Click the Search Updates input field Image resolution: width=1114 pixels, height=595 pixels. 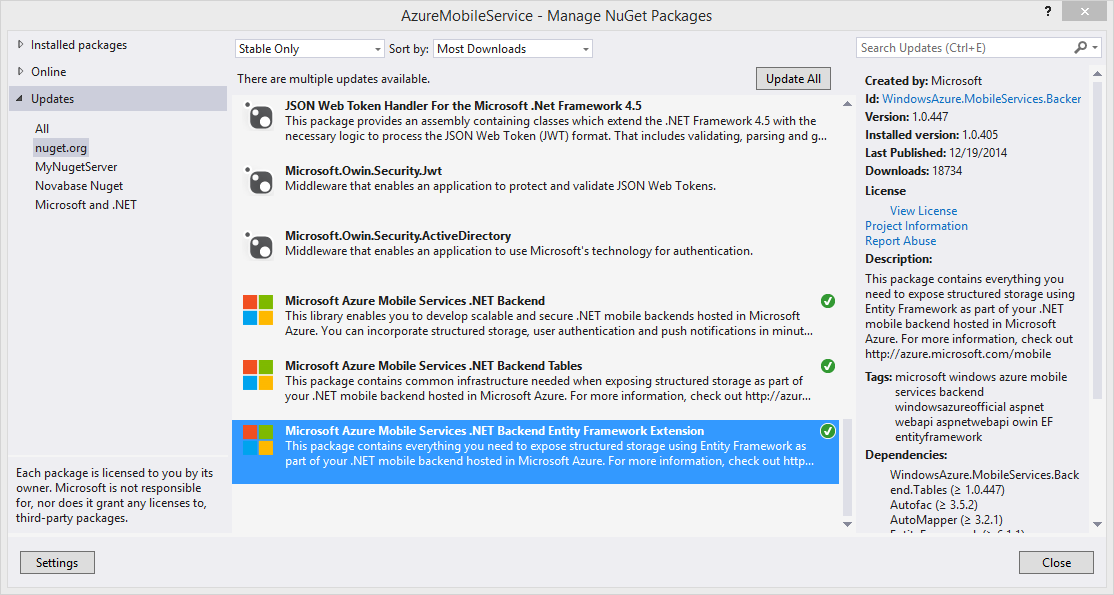(x=963, y=48)
